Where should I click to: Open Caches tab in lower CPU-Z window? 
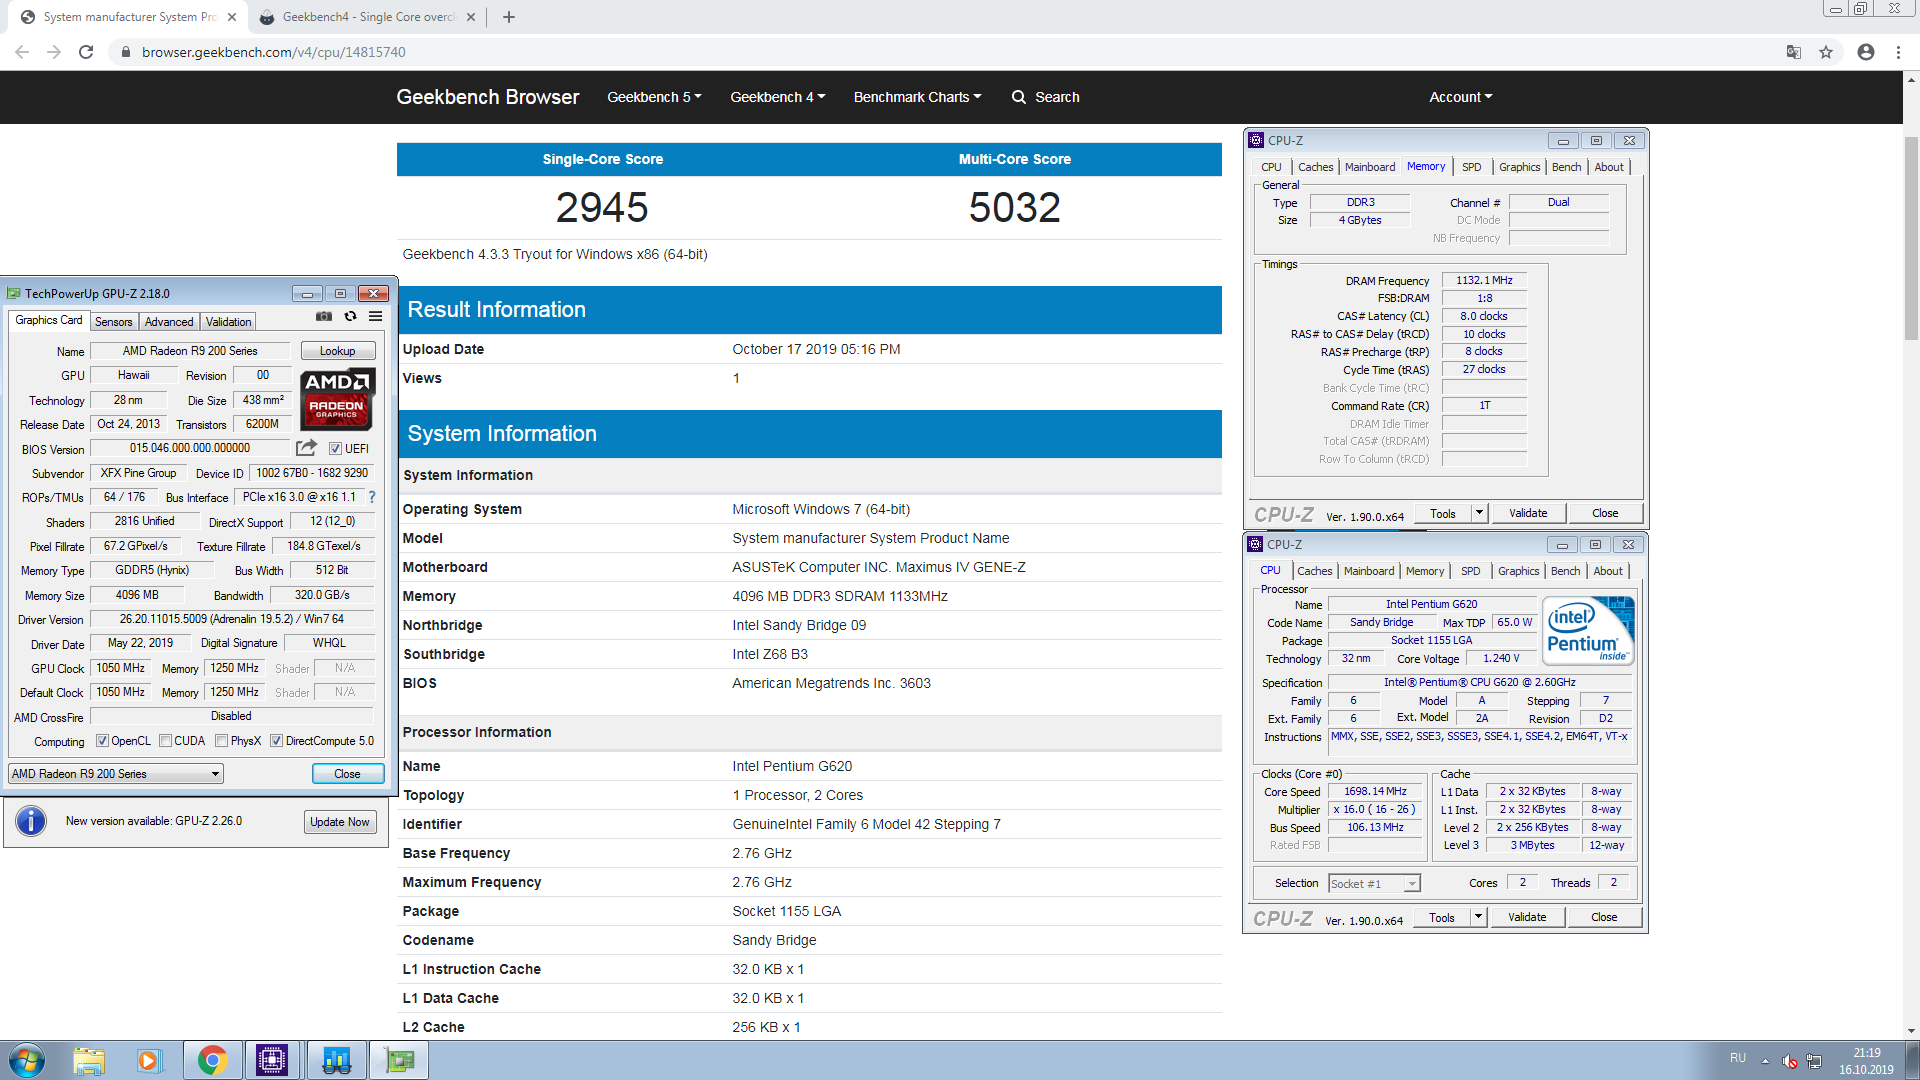[x=1315, y=571]
